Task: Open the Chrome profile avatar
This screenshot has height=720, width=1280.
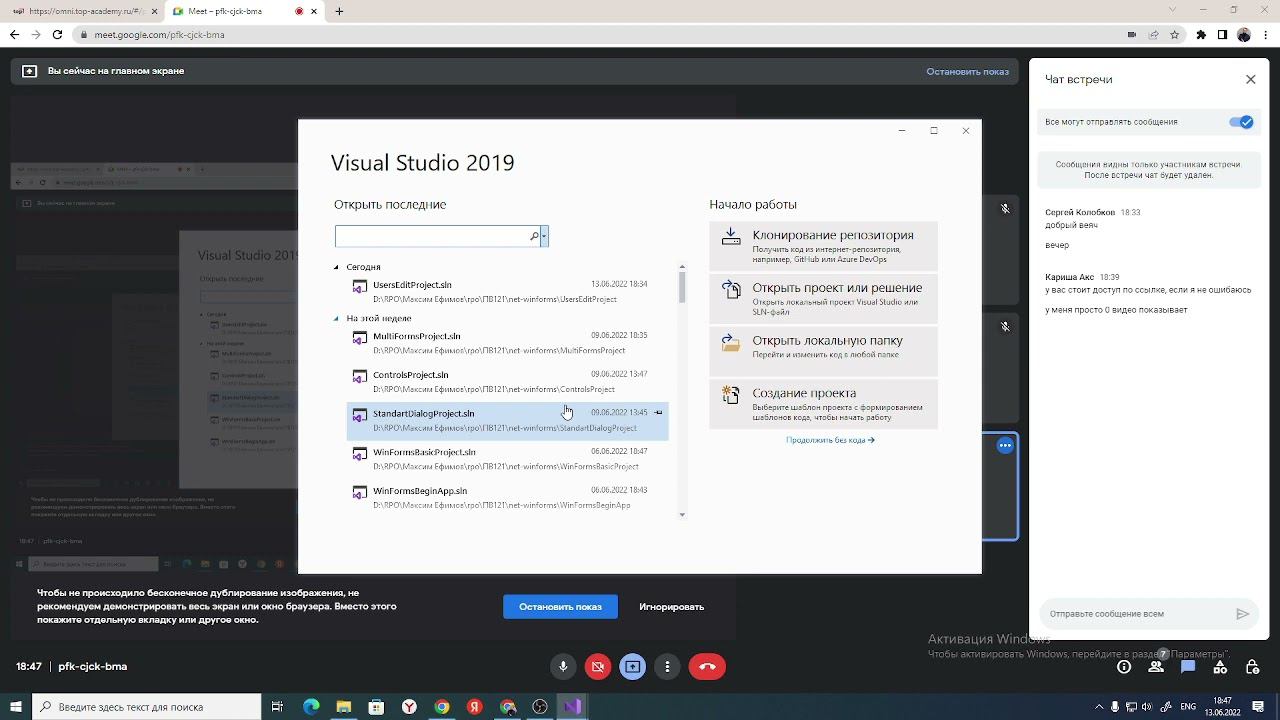Action: point(1244,34)
